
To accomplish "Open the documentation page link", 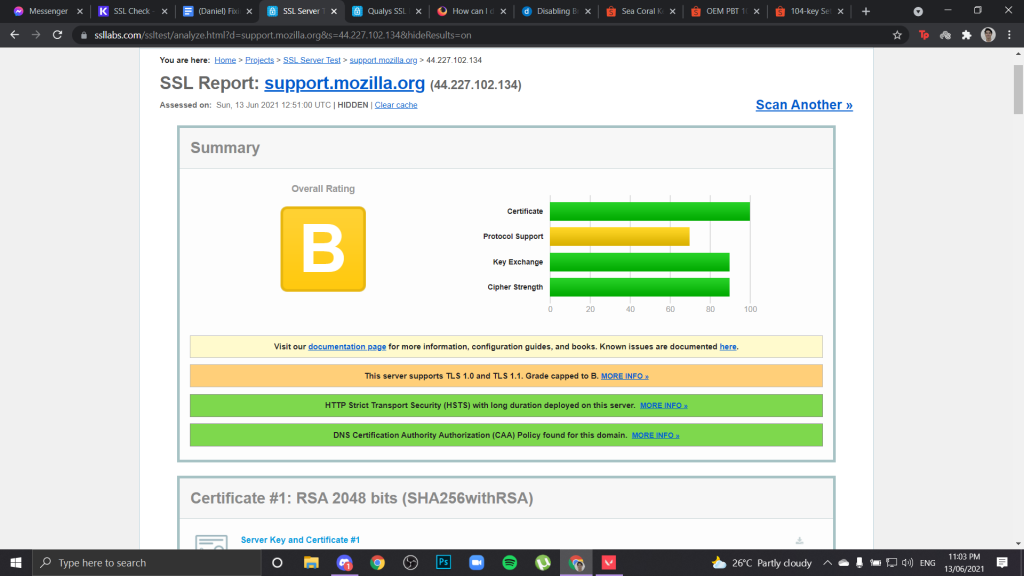I will [347, 347].
